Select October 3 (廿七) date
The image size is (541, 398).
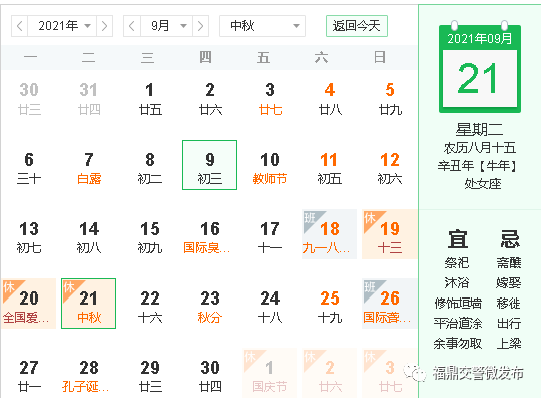(390, 374)
